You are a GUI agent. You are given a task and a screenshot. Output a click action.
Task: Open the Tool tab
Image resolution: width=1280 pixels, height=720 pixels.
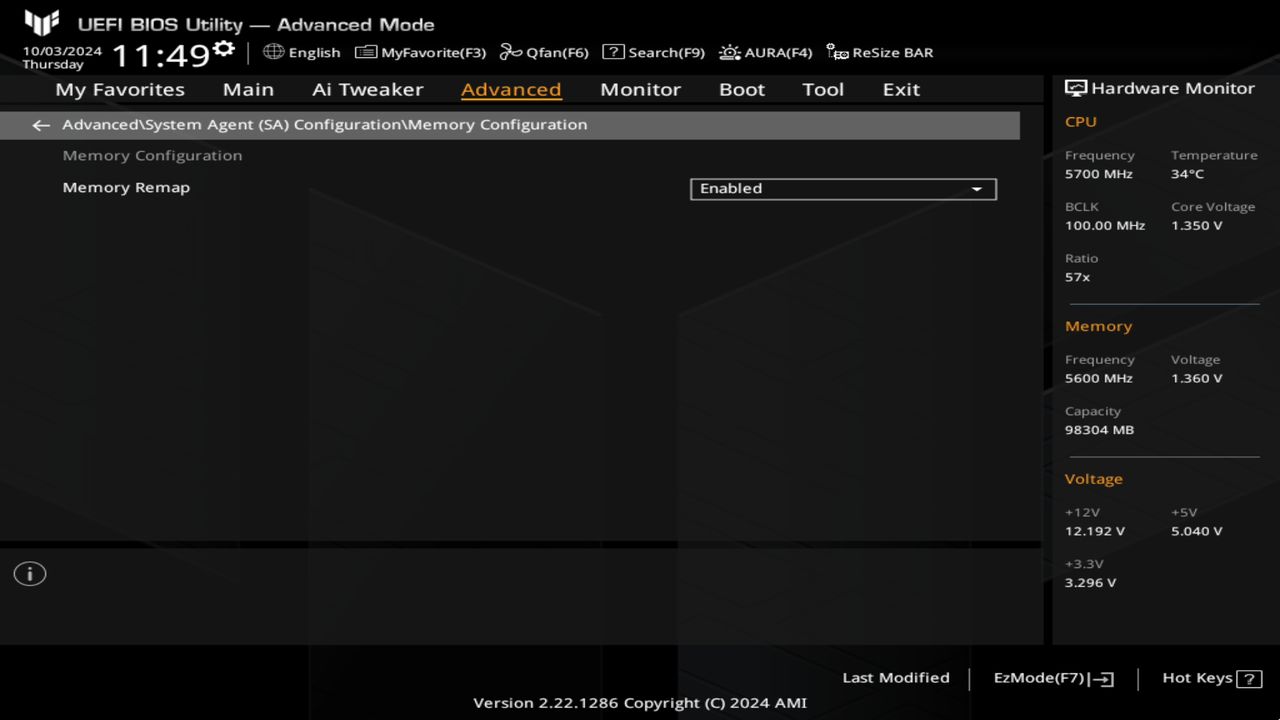pyautogui.click(x=823, y=89)
